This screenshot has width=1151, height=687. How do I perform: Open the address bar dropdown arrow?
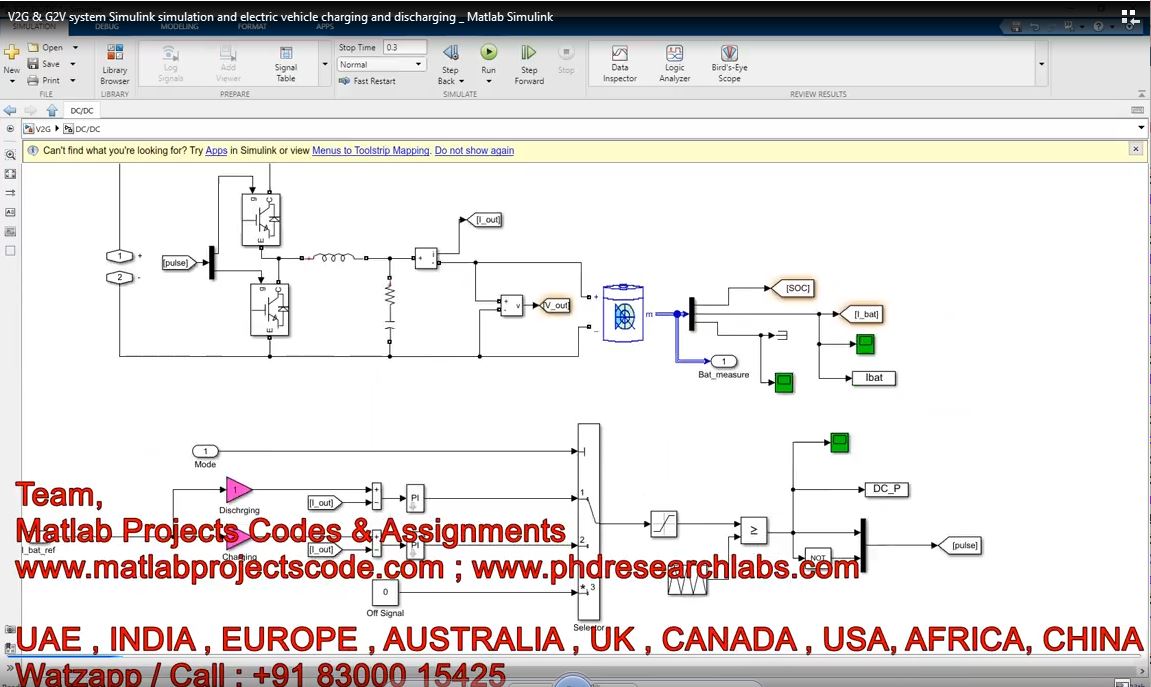tap(1141, 128)
